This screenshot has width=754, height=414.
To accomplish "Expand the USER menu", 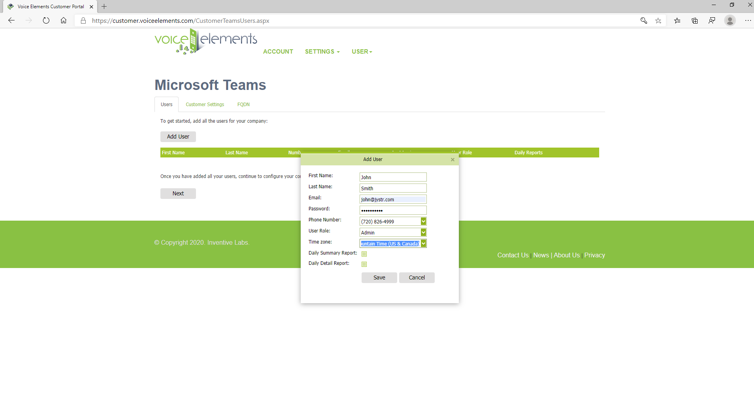I will [x=362, y=51].
